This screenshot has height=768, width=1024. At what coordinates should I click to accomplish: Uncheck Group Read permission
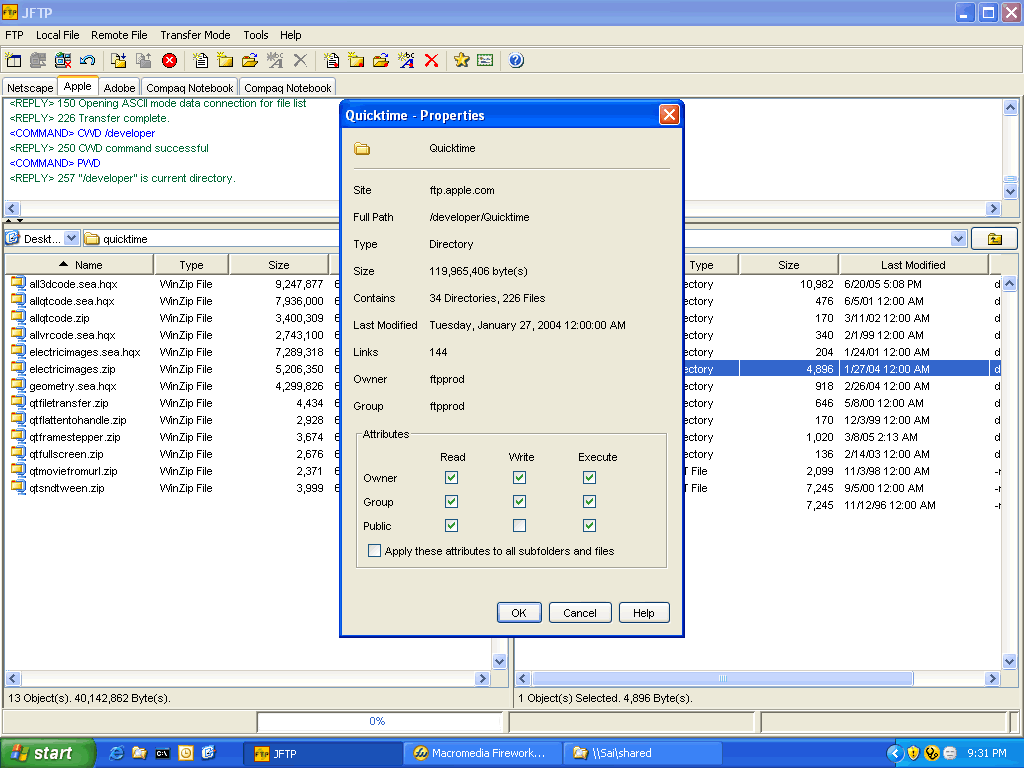coord(451,502)
